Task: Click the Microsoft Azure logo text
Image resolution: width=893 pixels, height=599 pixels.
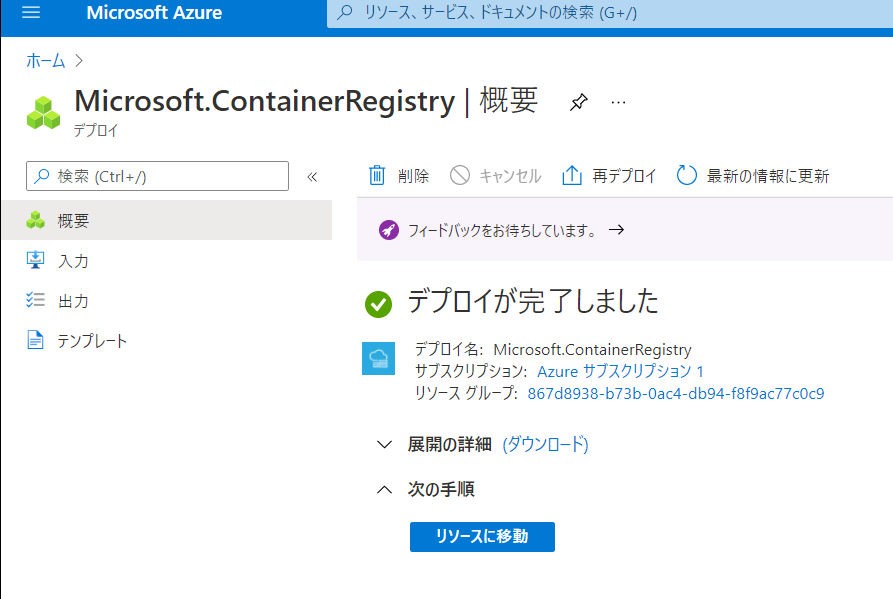Action: tap(154, 13)
